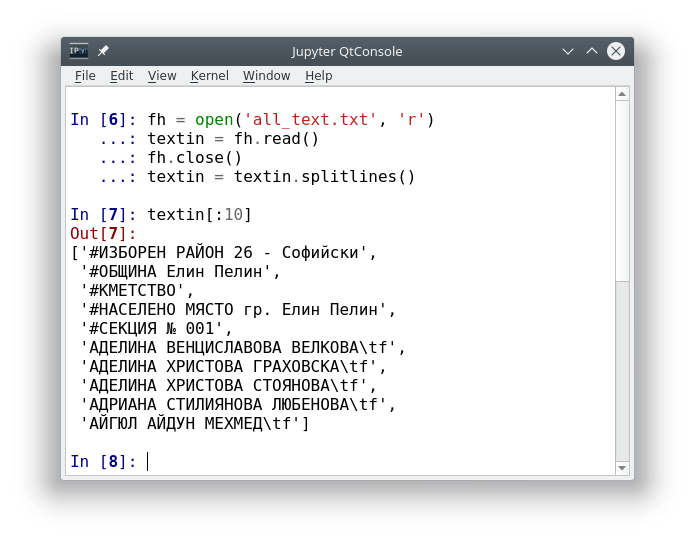
Task: Click the Jupyter QtConsole window title
Action: (347, 51)
